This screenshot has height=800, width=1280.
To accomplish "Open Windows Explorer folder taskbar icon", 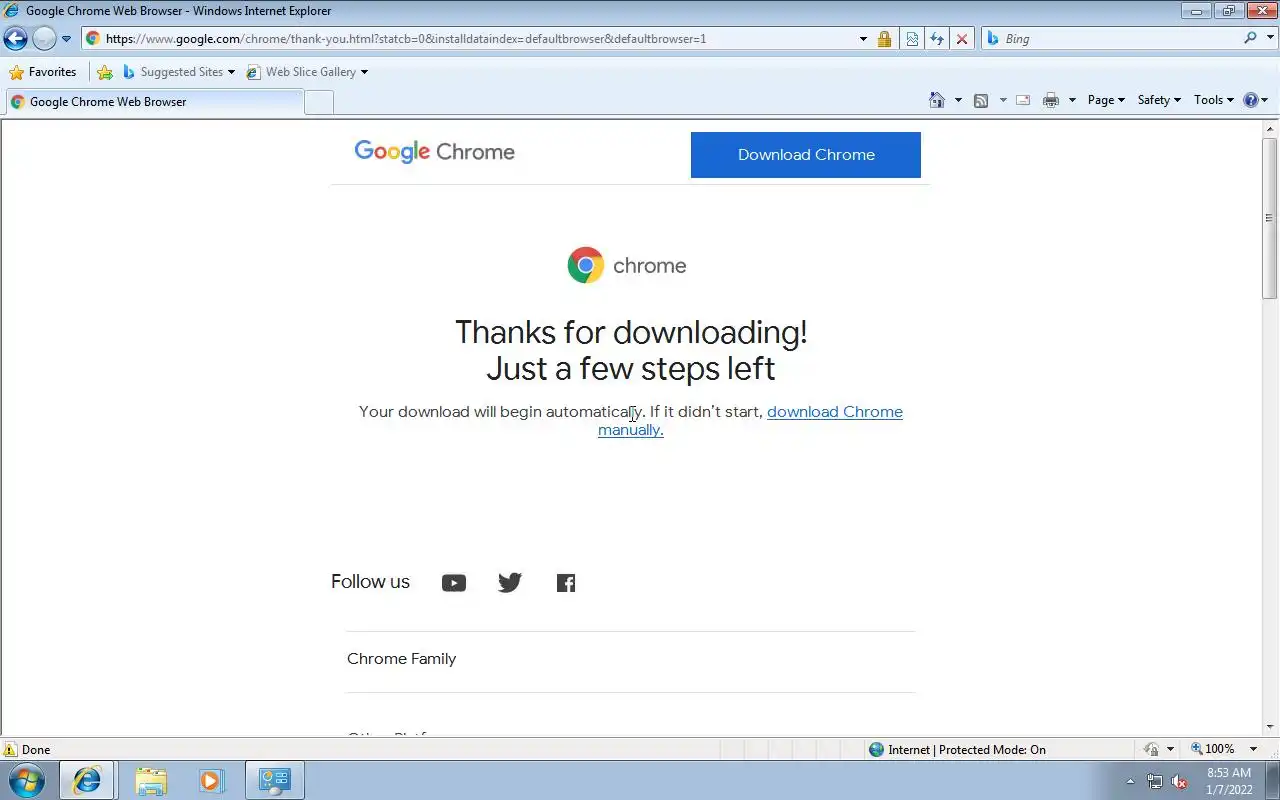I will click(x=151, y=781).
